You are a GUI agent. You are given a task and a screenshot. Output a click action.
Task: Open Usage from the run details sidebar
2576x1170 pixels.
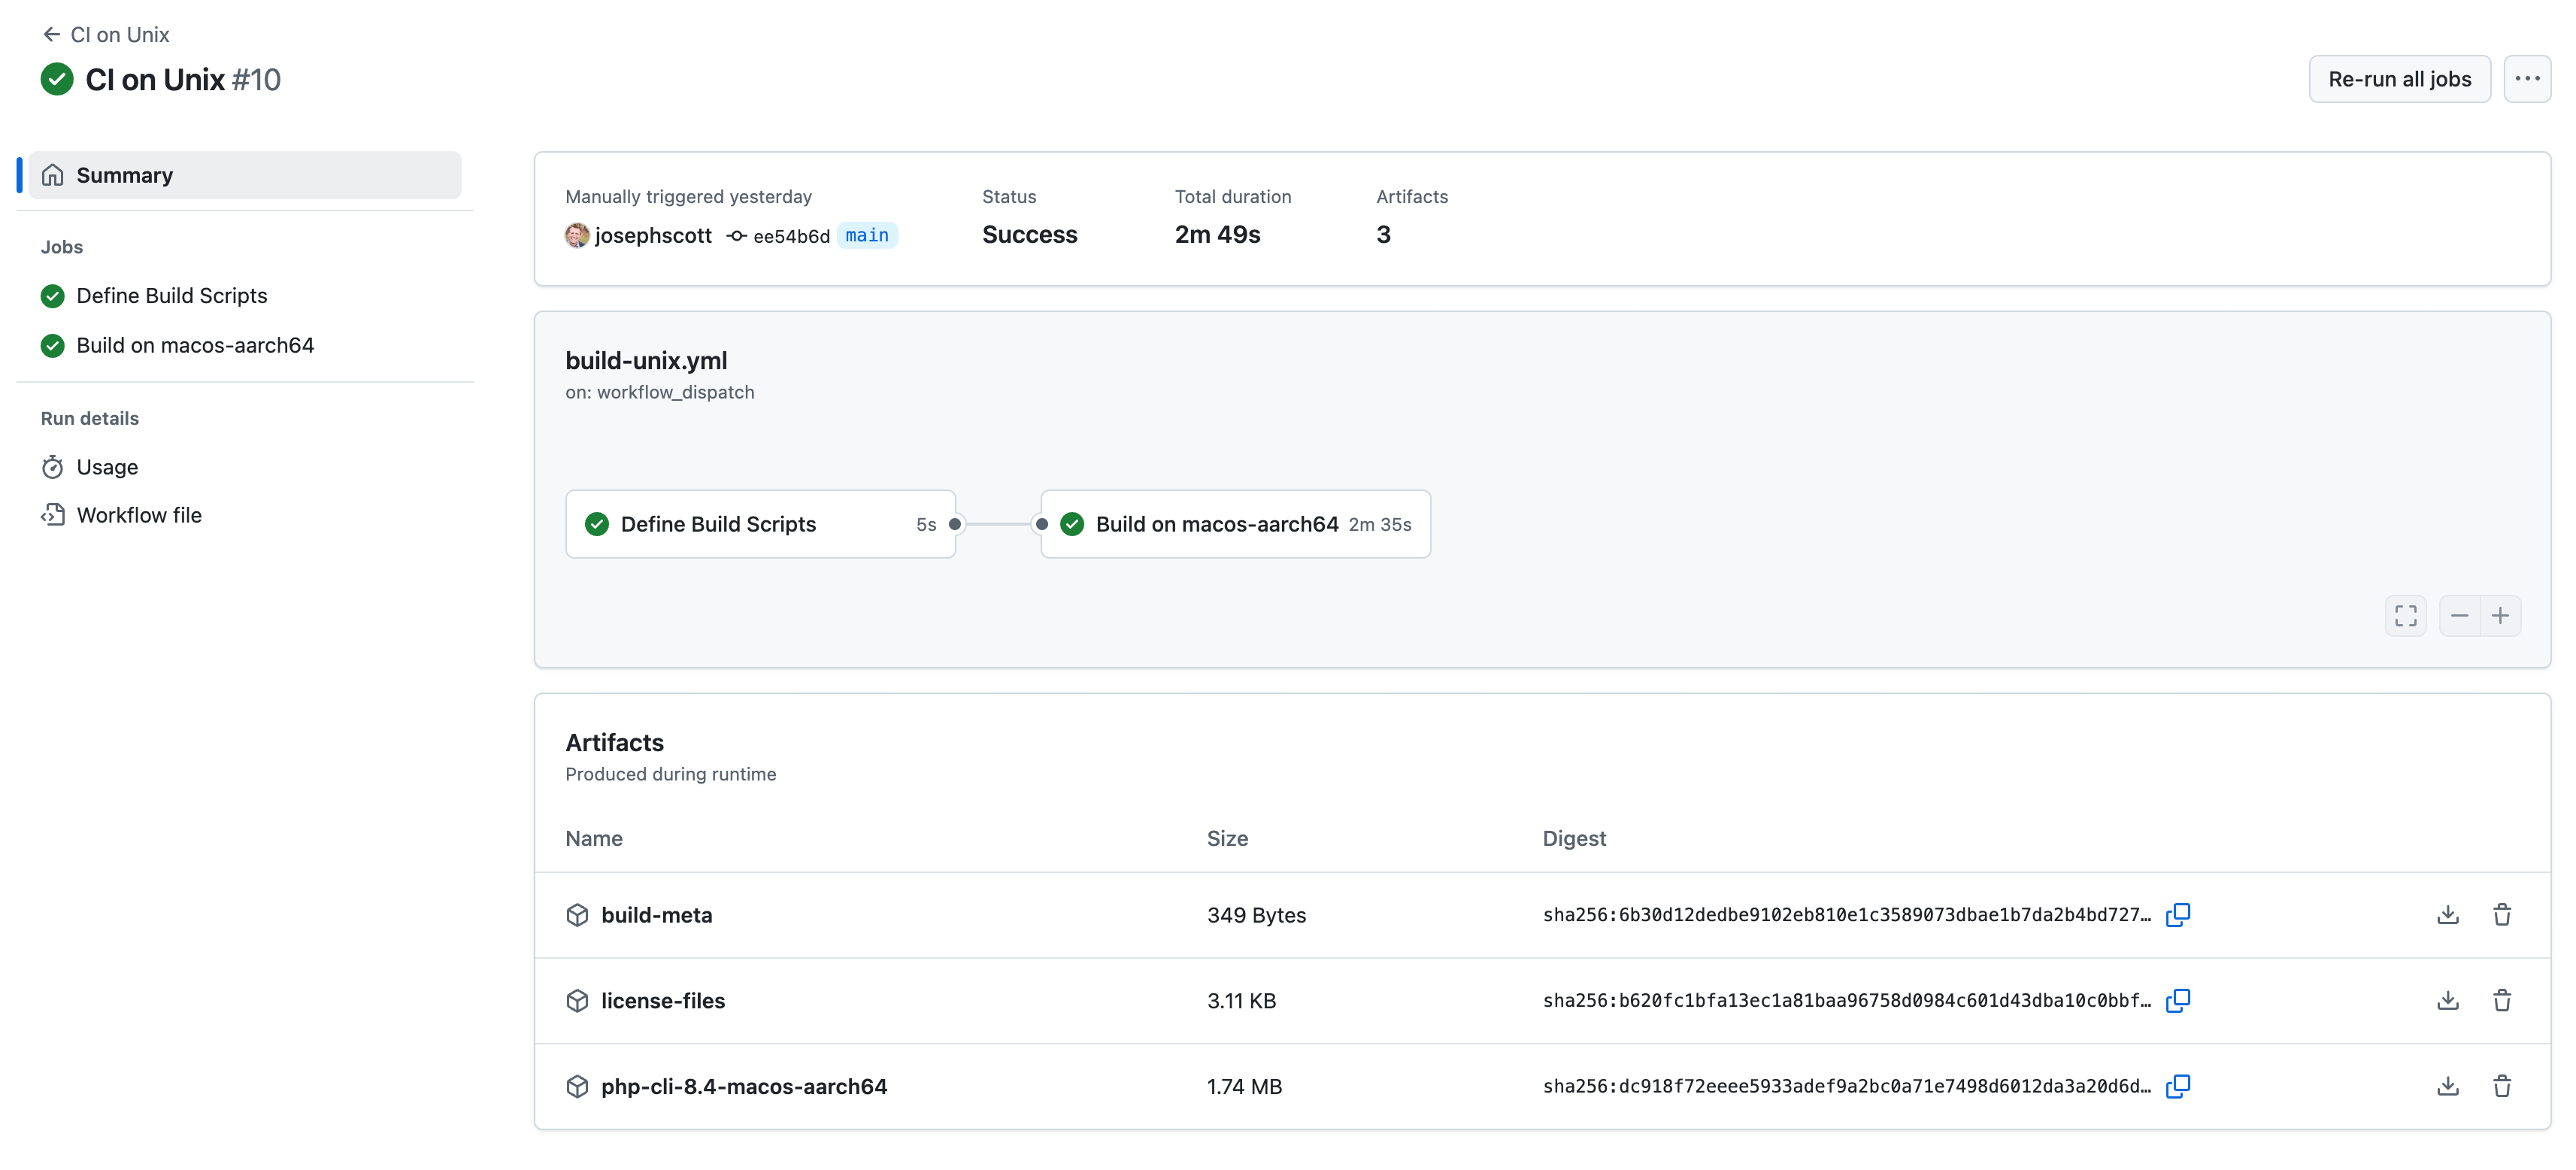point(107,466)
